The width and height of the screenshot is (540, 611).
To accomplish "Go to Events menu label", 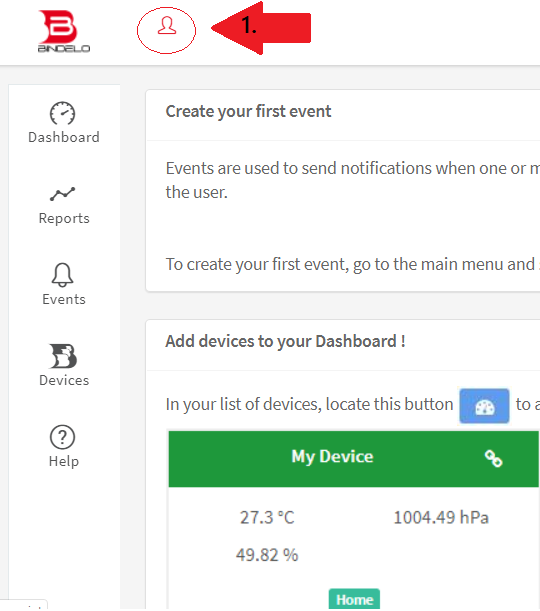I will 64,299.
